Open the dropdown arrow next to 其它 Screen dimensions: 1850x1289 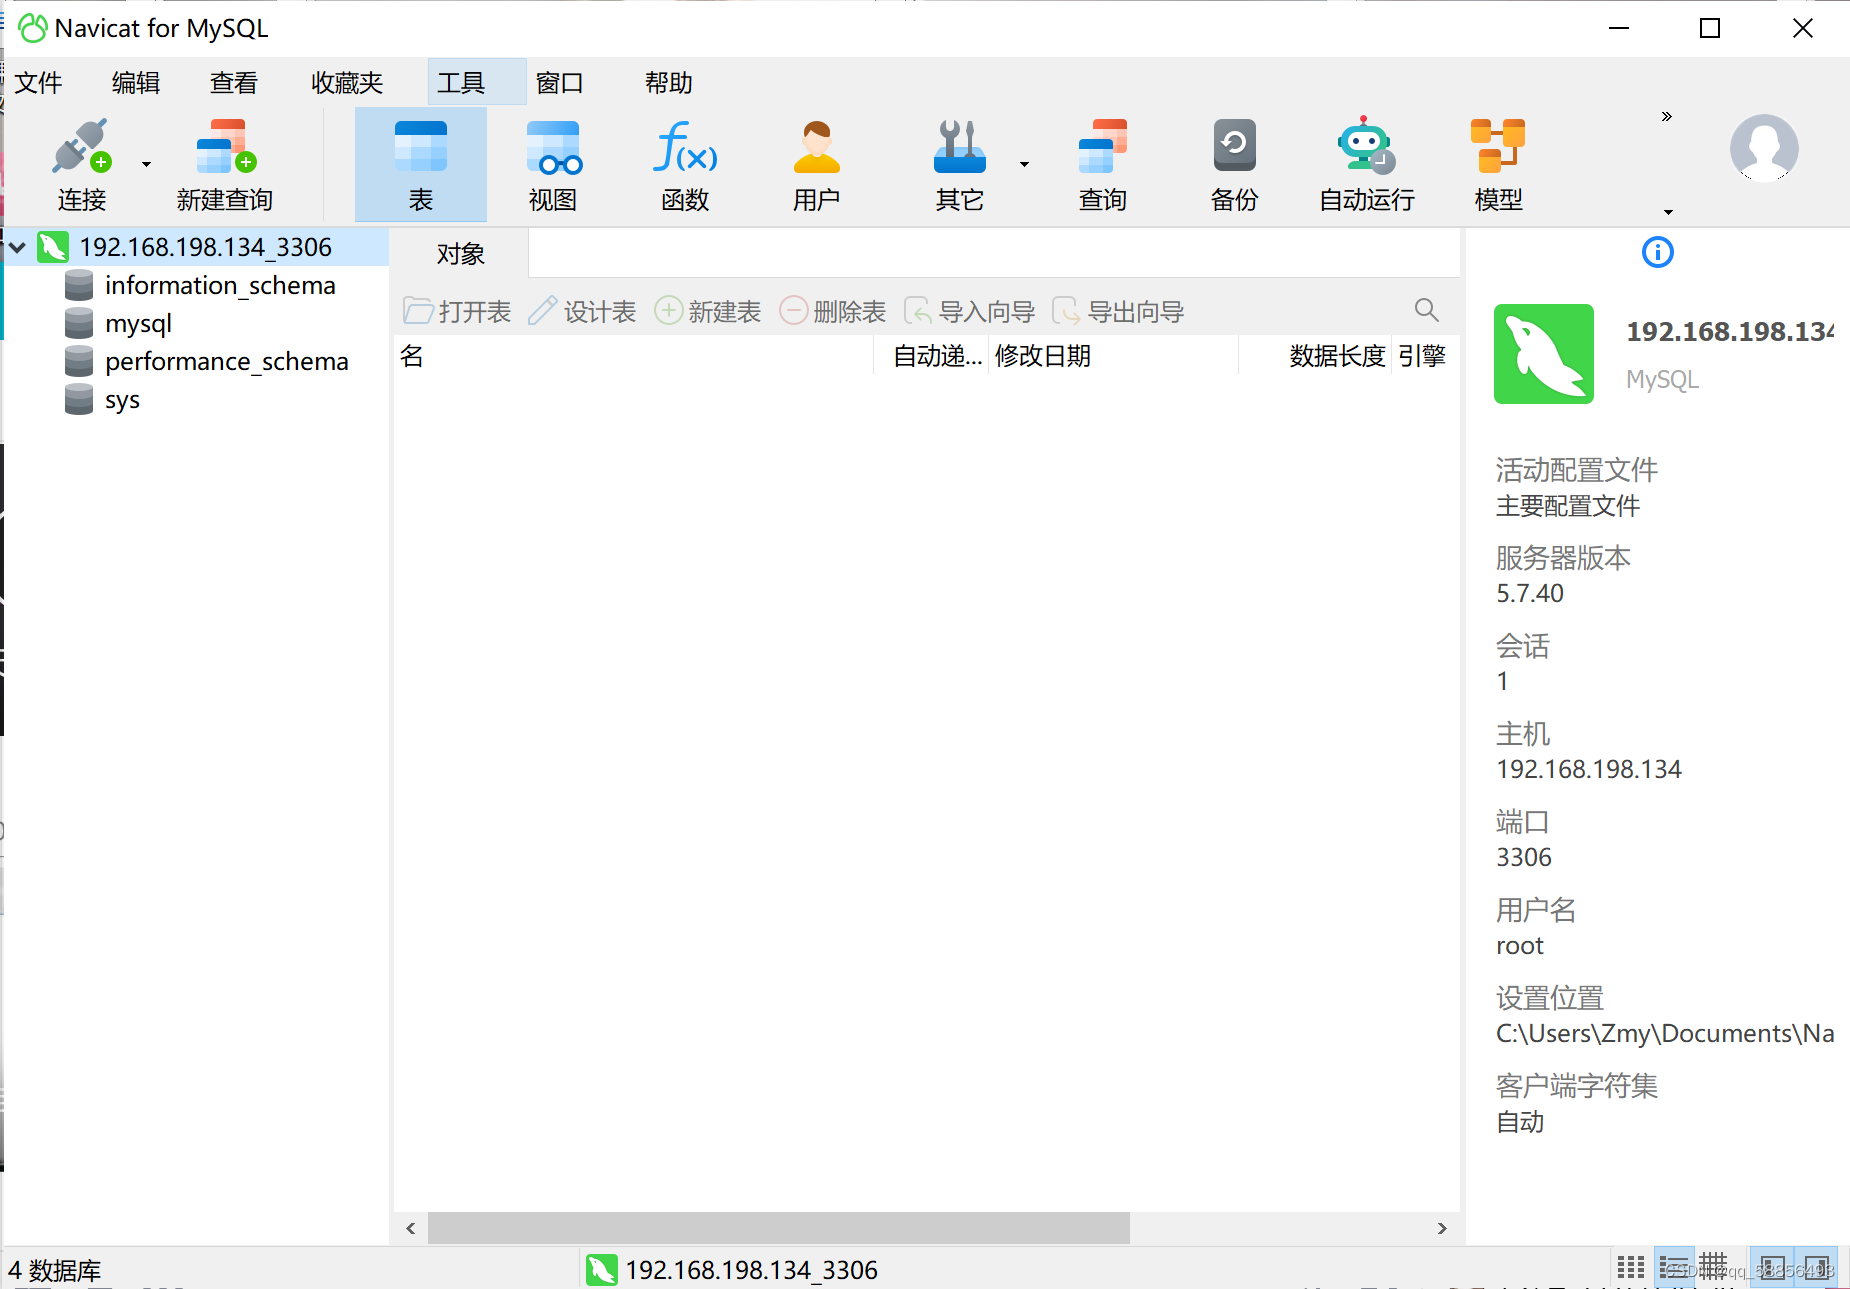pos(1024,164)
